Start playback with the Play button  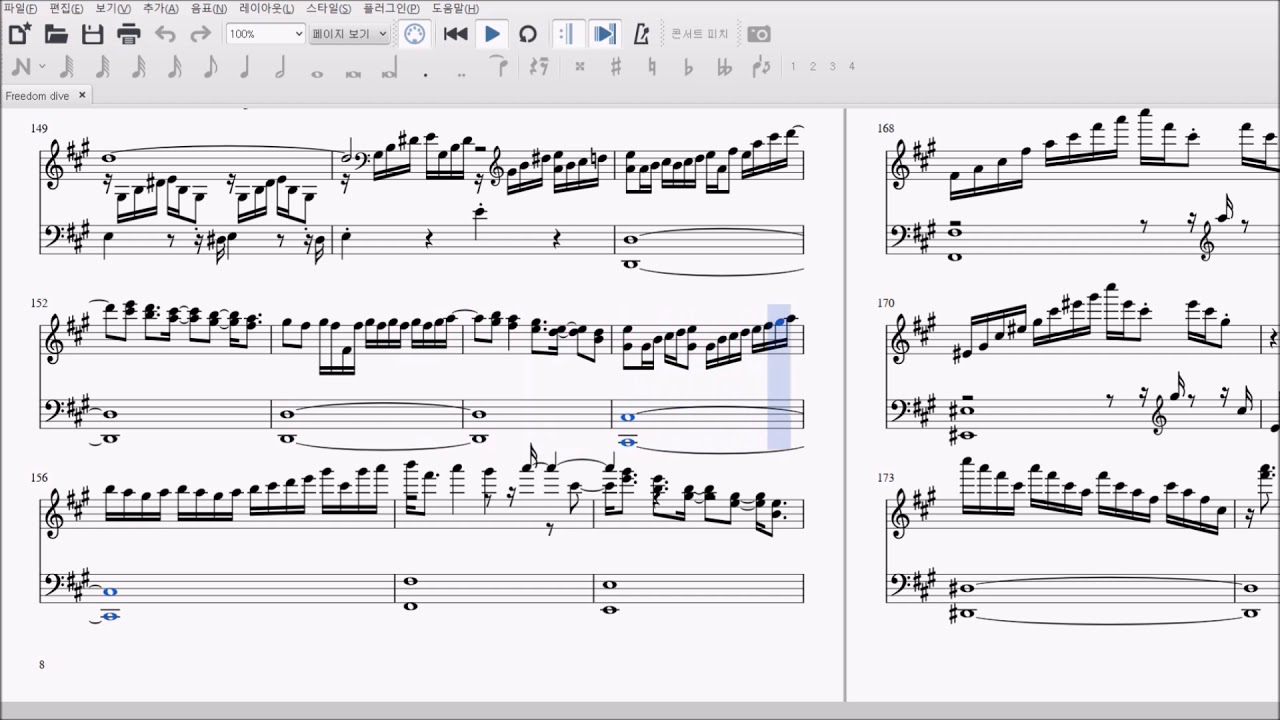[492, 34]
